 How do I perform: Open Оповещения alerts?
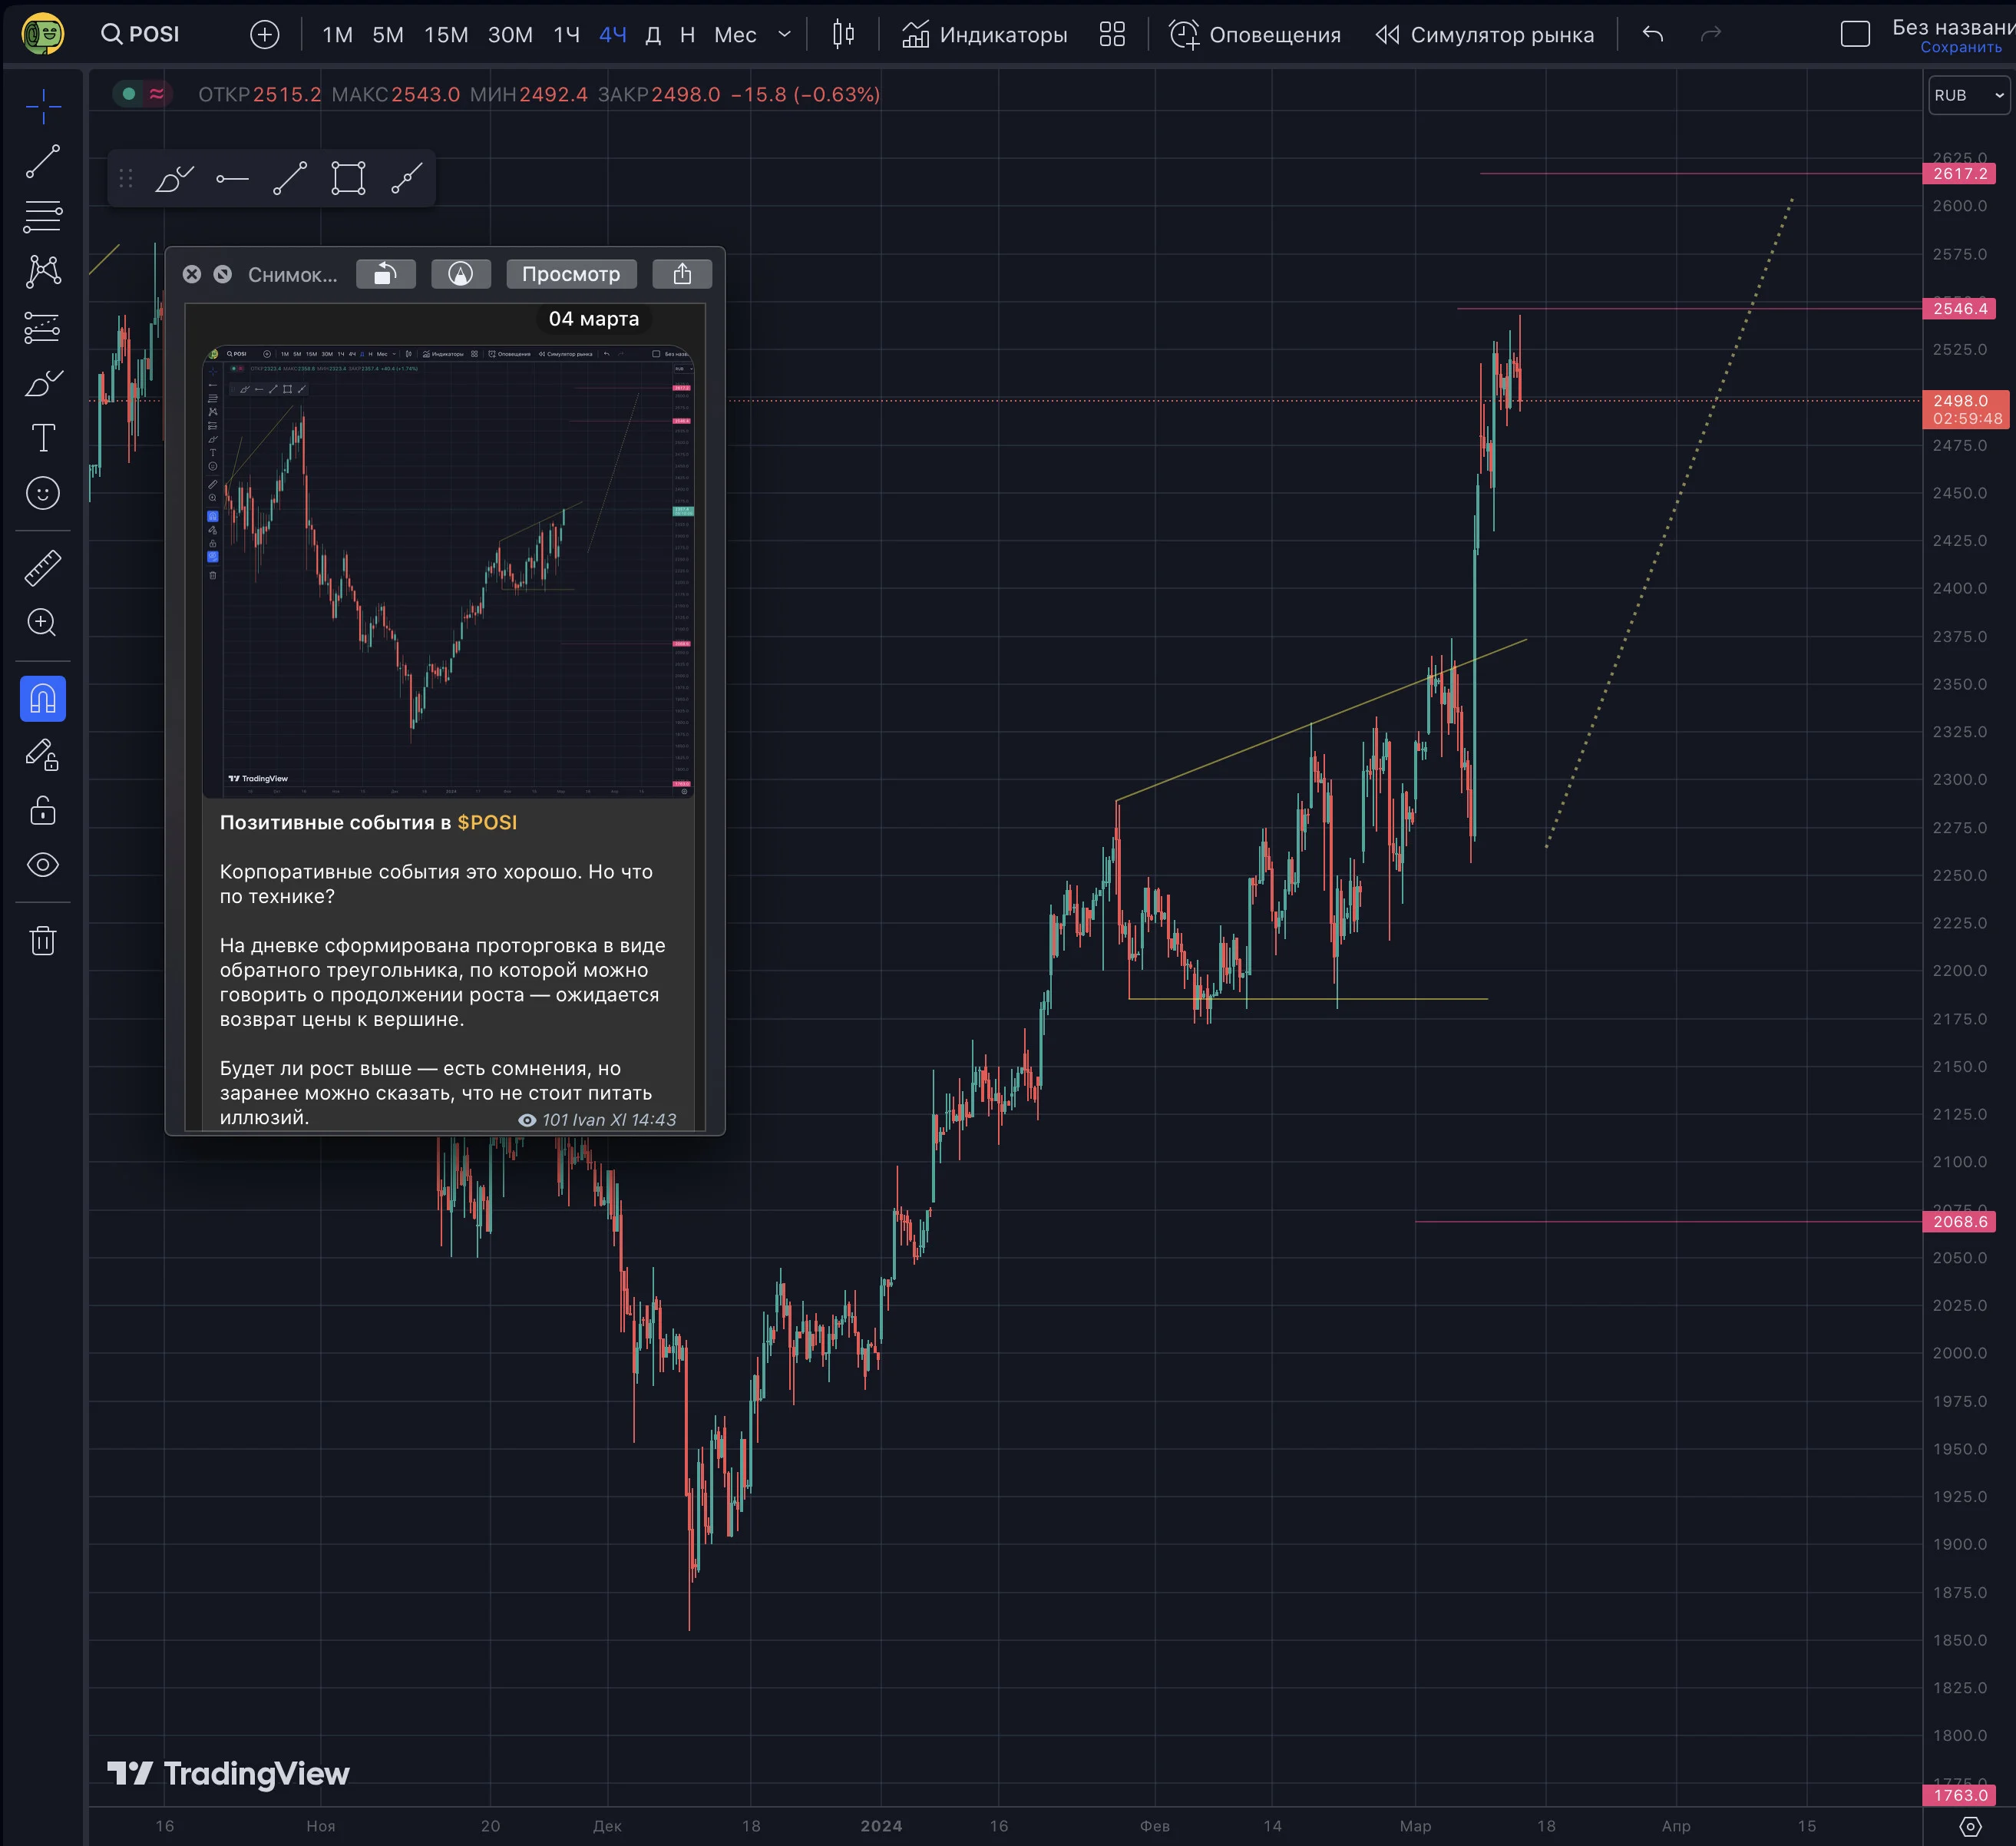1255,35
